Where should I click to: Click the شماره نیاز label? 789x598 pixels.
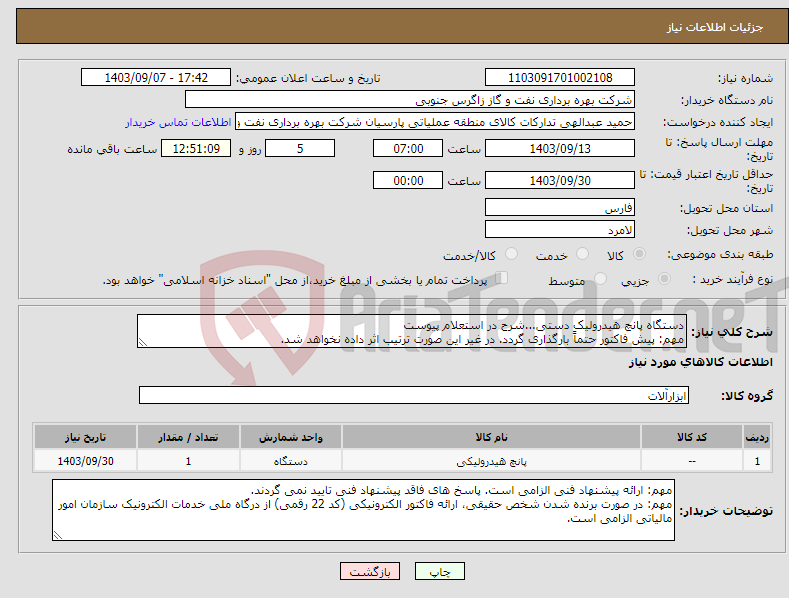tap(745, 79)
